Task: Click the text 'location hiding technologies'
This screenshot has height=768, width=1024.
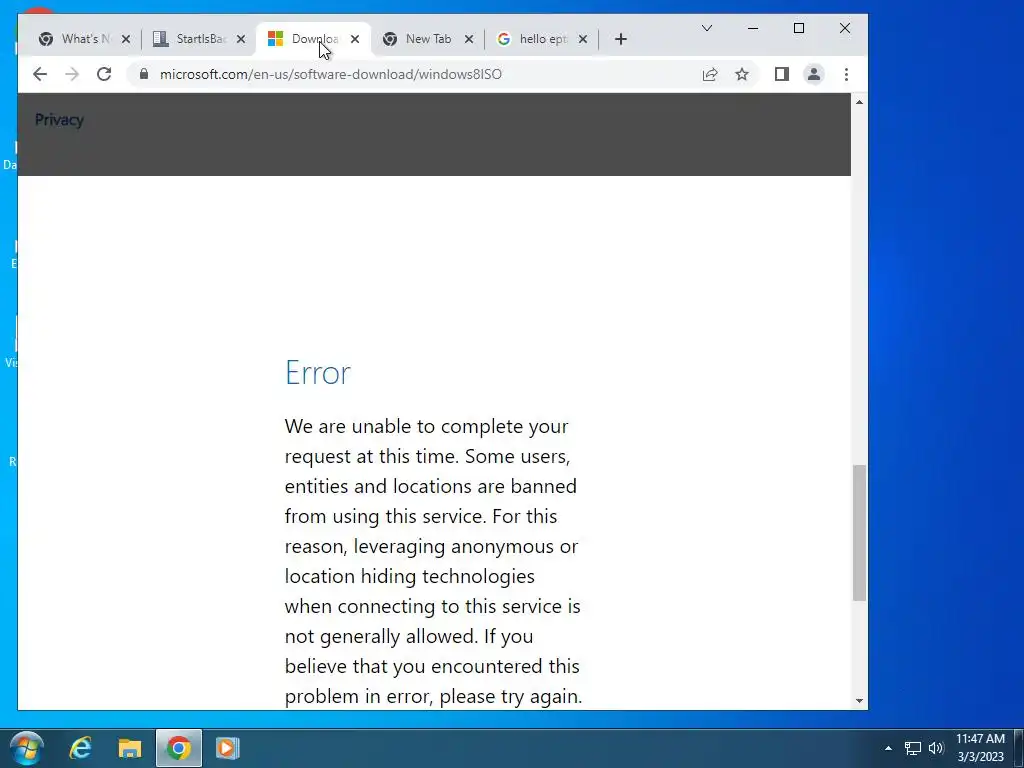Action: [x=409, y=577]
